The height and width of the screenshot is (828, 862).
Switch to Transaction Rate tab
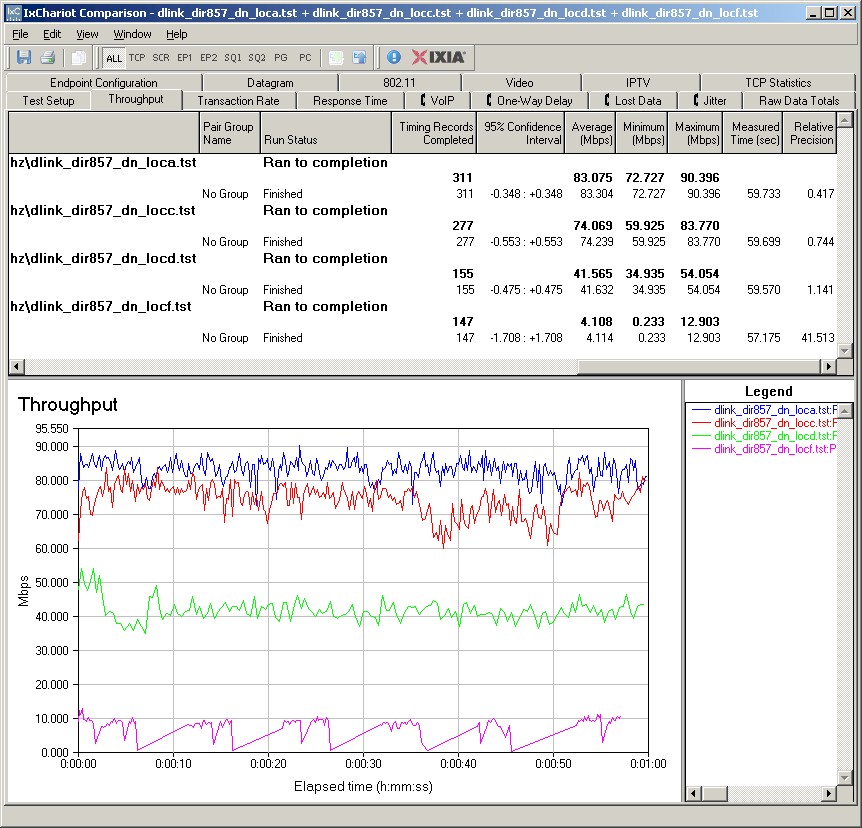coord(238,101)
